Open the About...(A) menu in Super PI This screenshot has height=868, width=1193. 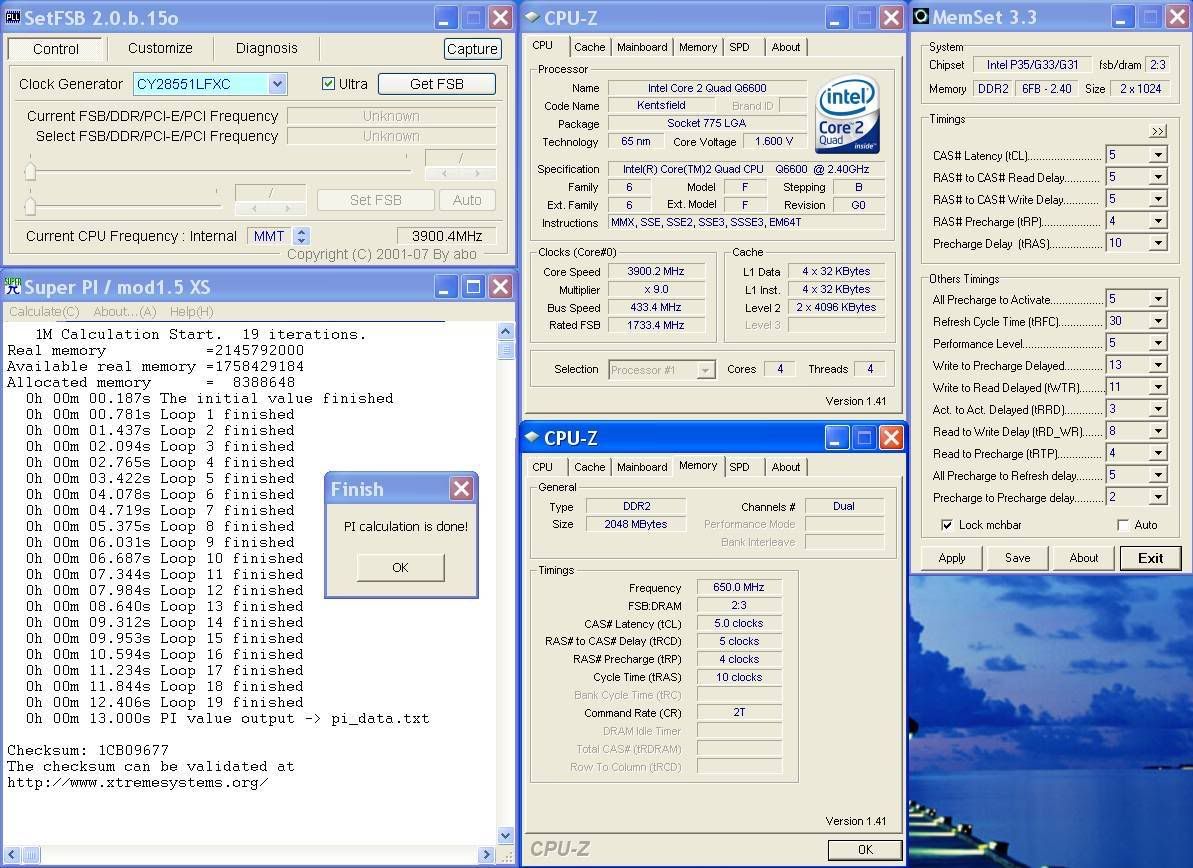125,311
